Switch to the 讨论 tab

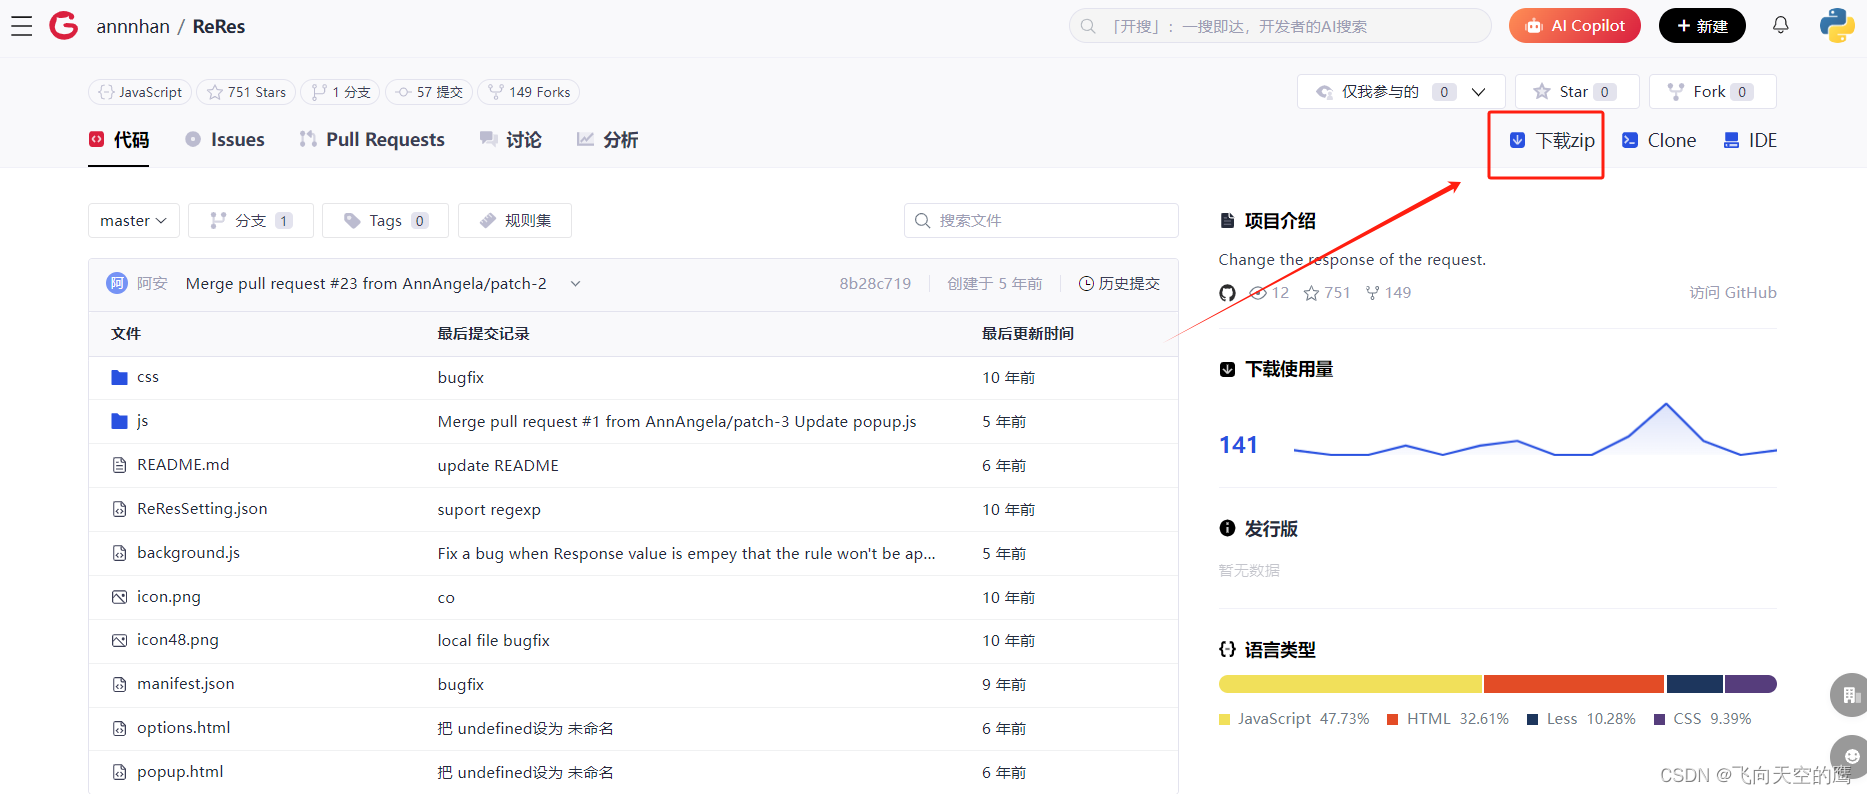510,140
